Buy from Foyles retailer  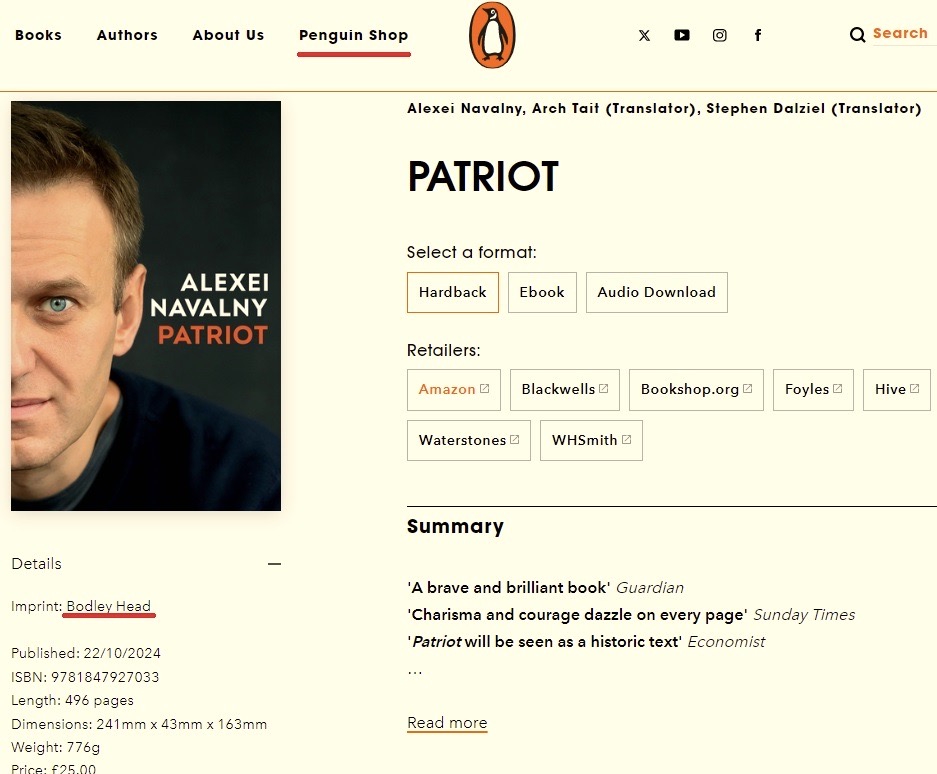(813, 390)
